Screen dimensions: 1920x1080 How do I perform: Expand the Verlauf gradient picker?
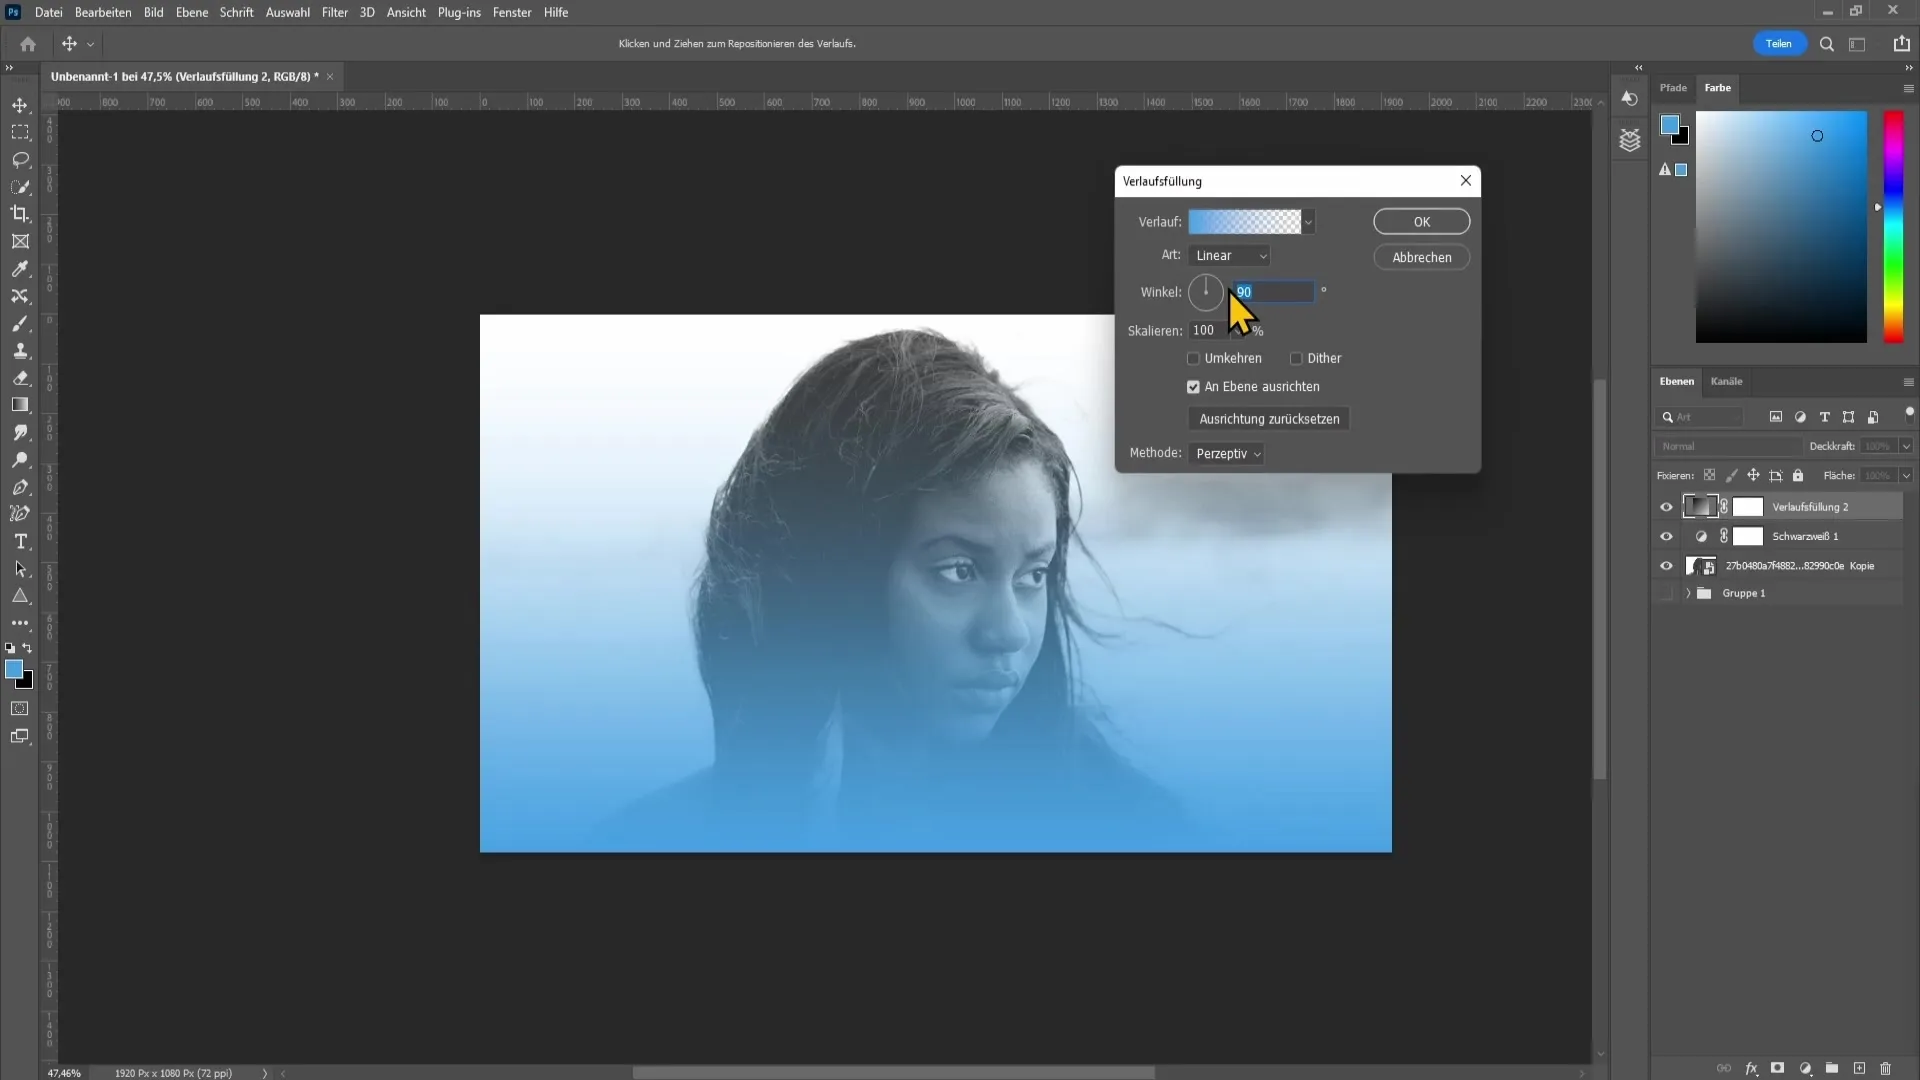point(1309,220)
